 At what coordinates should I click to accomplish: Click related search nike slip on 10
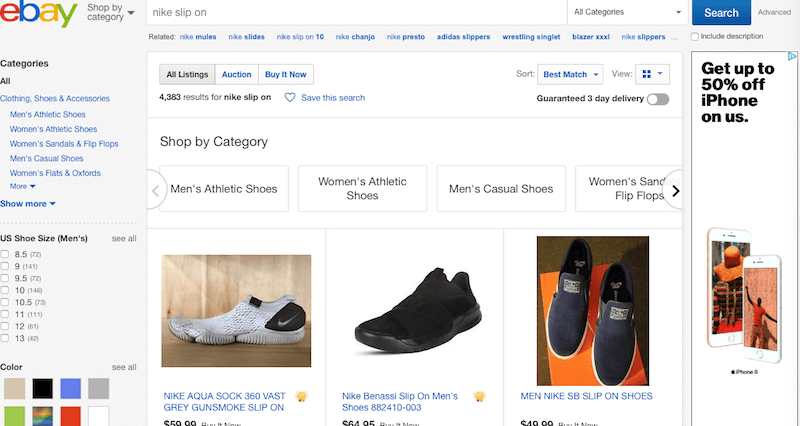point(300,37)
